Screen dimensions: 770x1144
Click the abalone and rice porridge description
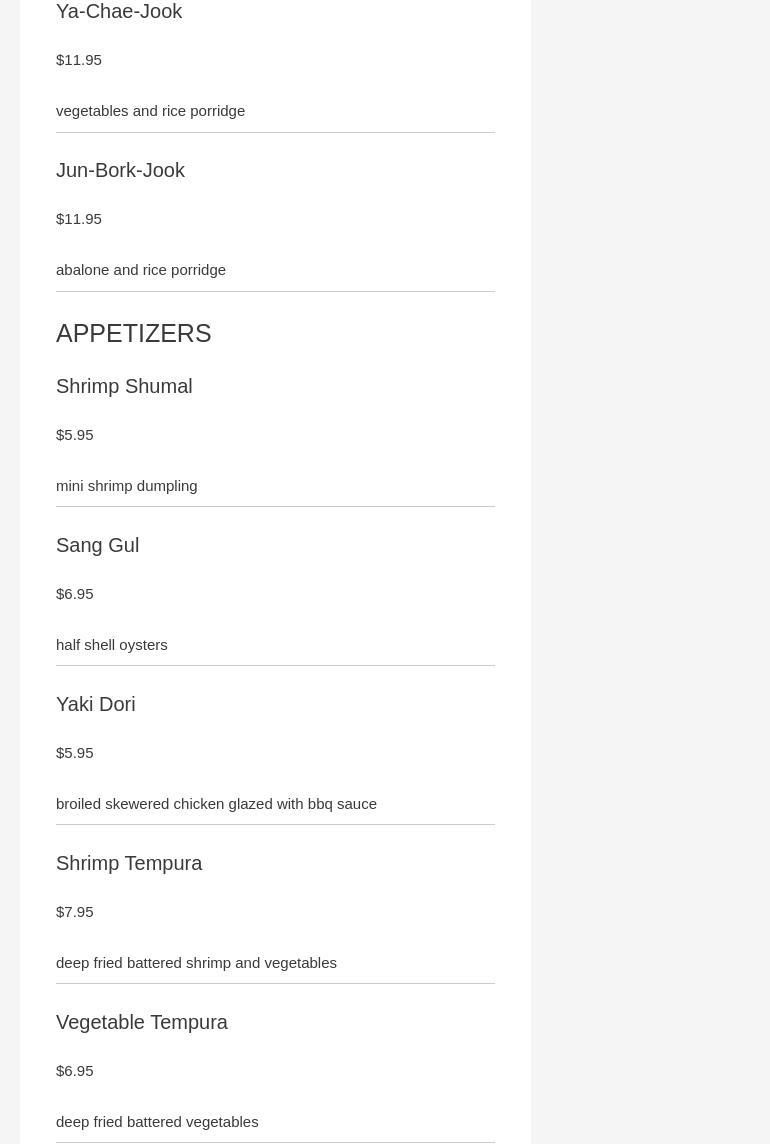click(x=141, y=270)
